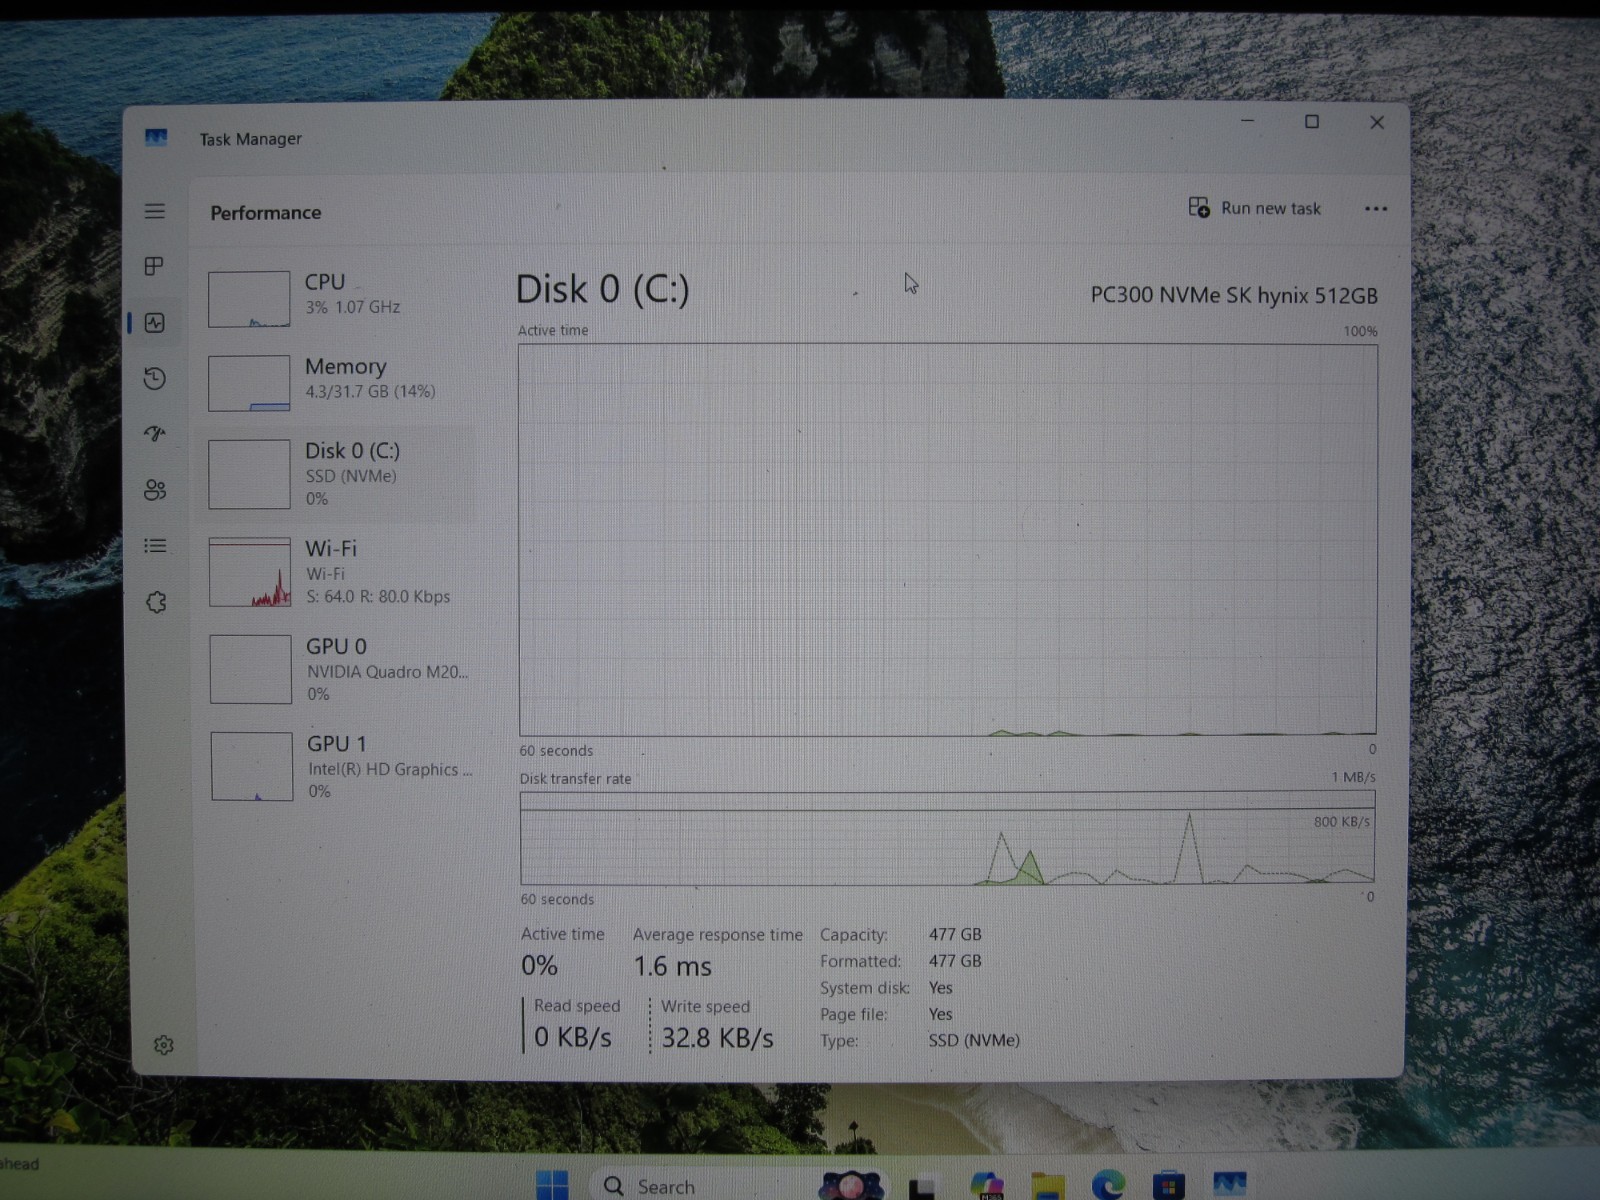
Task: Click the Task Manager taskbar icon
Action: pos(1229,1185)
